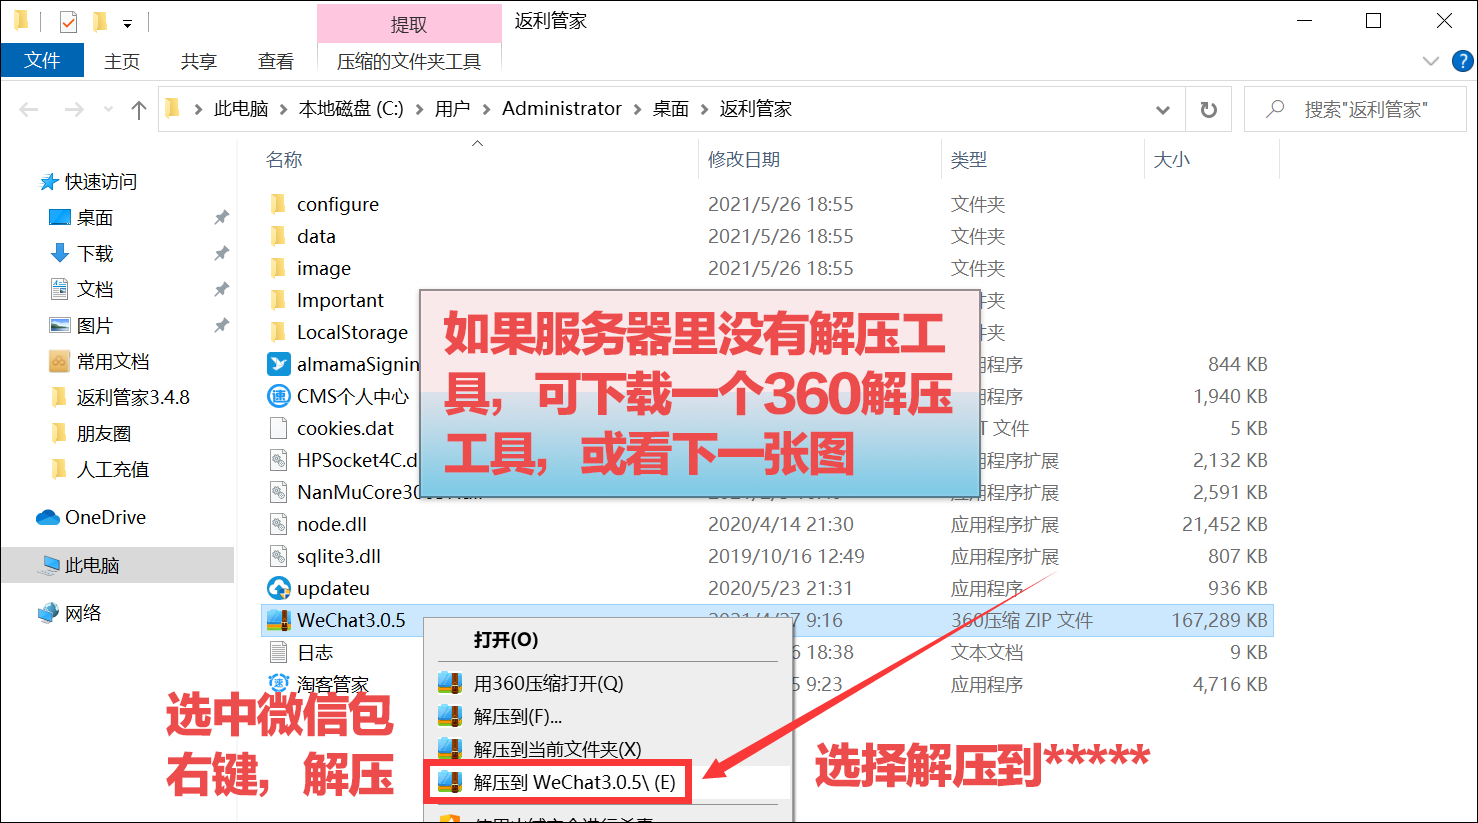Expand breadcrumb chevron after 本地磁盘 (C:)
The width and height of the screenshot is (1478, 823).
(x=419, y=109)
